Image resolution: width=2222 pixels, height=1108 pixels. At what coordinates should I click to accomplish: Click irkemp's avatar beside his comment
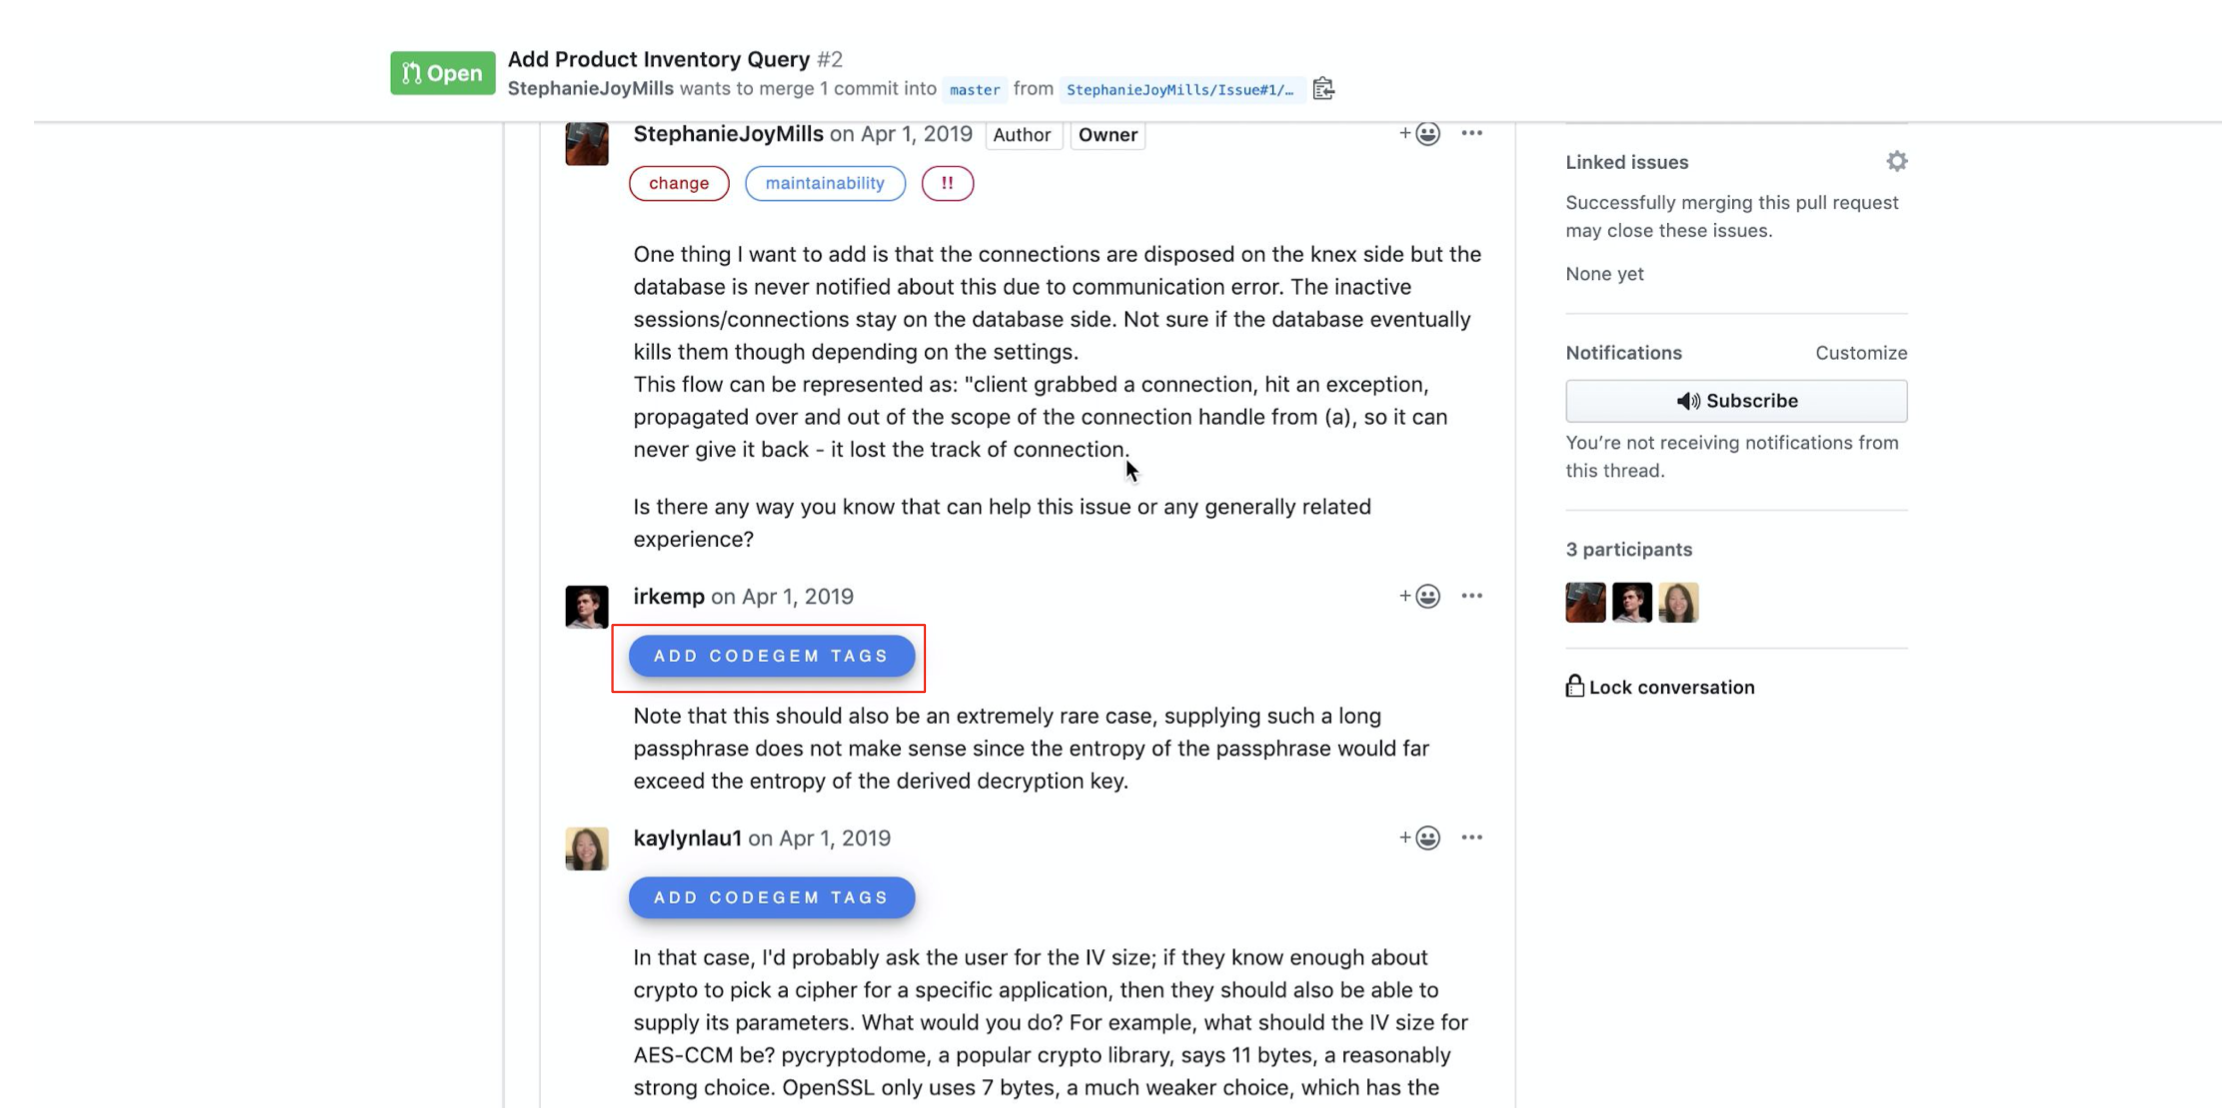point(587,606)
